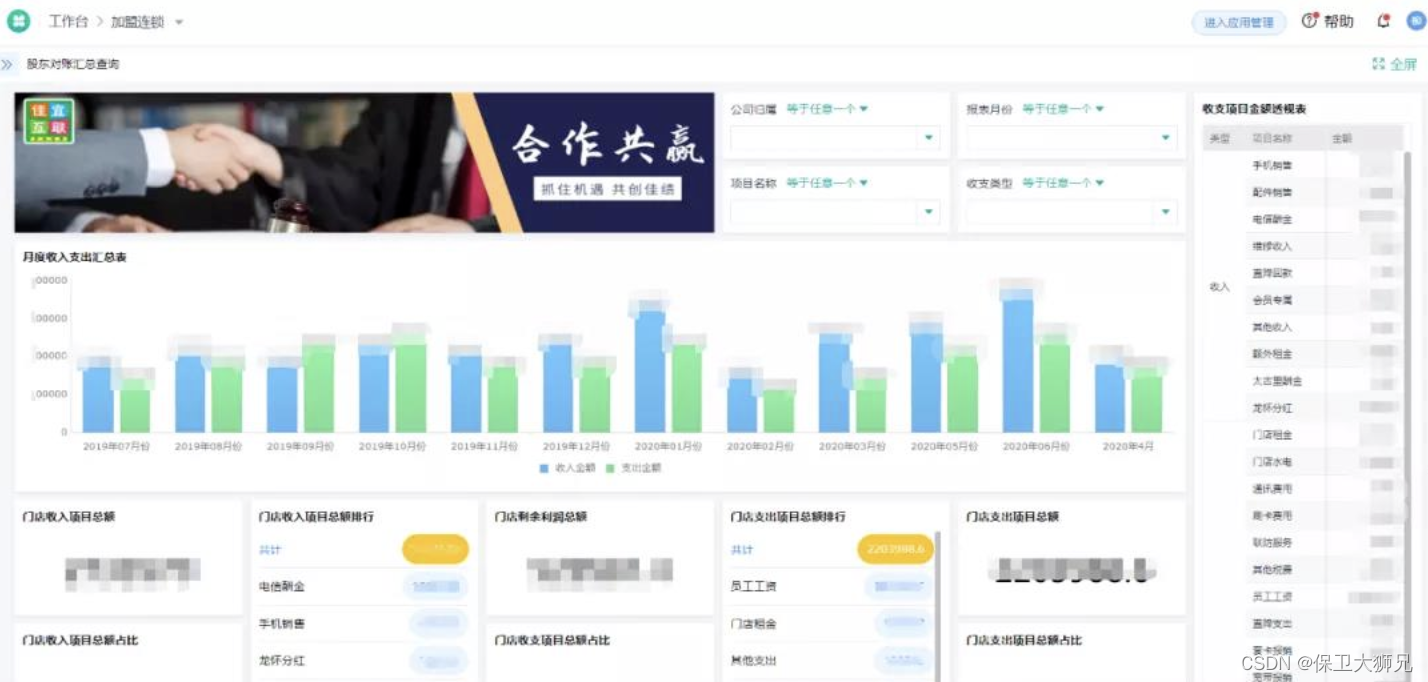1428x682 pixels.
Task: Open the 项目名称 value combo box
Action: point(834,212)
